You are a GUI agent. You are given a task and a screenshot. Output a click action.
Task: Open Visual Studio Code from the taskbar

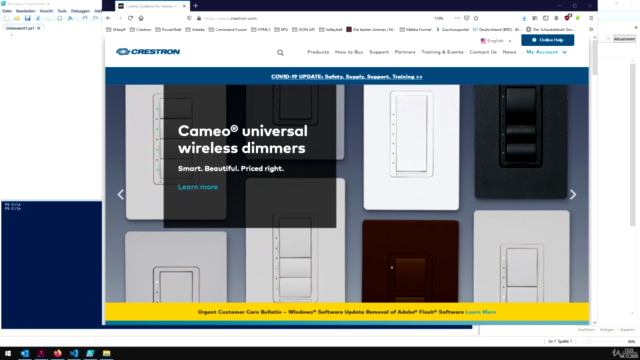[74, 353]
